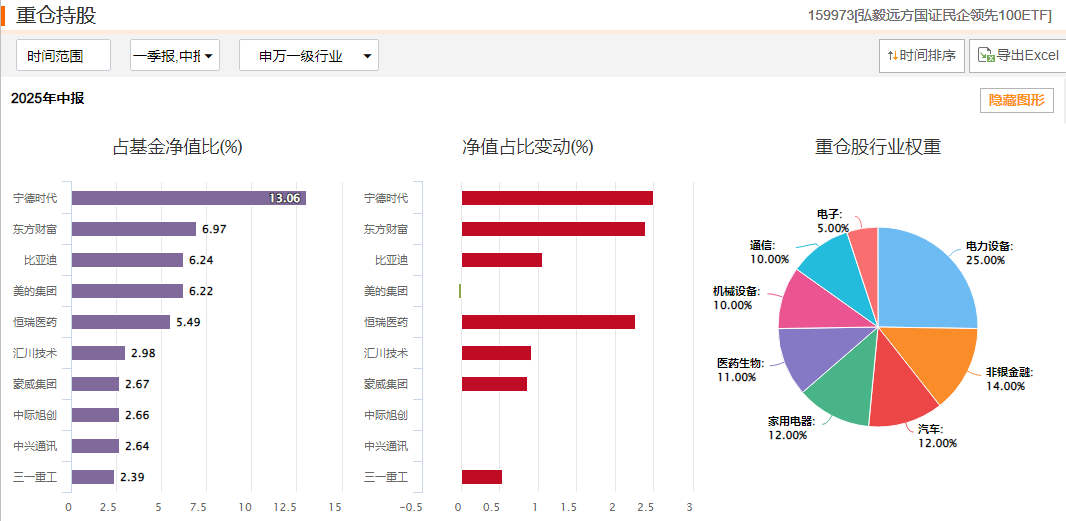Click the 时间排序 label text
The height and width of the screenshot is (521, 1066).
click(x=928, y=56)
